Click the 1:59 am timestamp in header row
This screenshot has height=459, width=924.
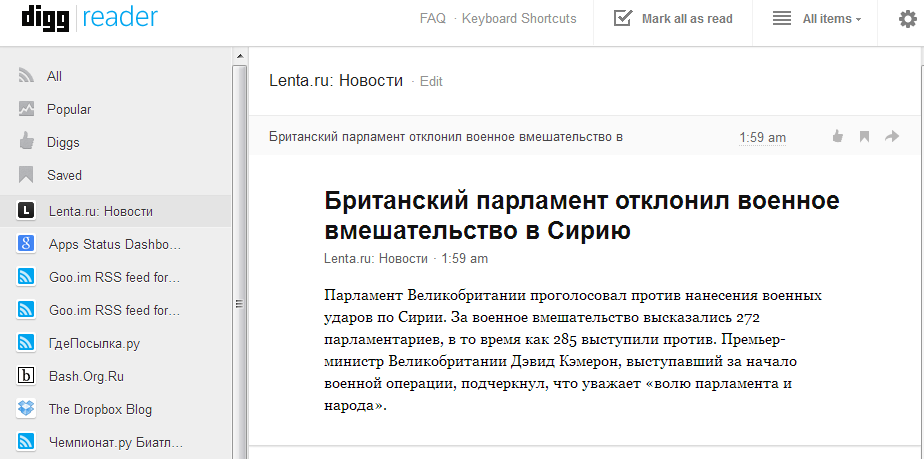click(x=763, y=138)
